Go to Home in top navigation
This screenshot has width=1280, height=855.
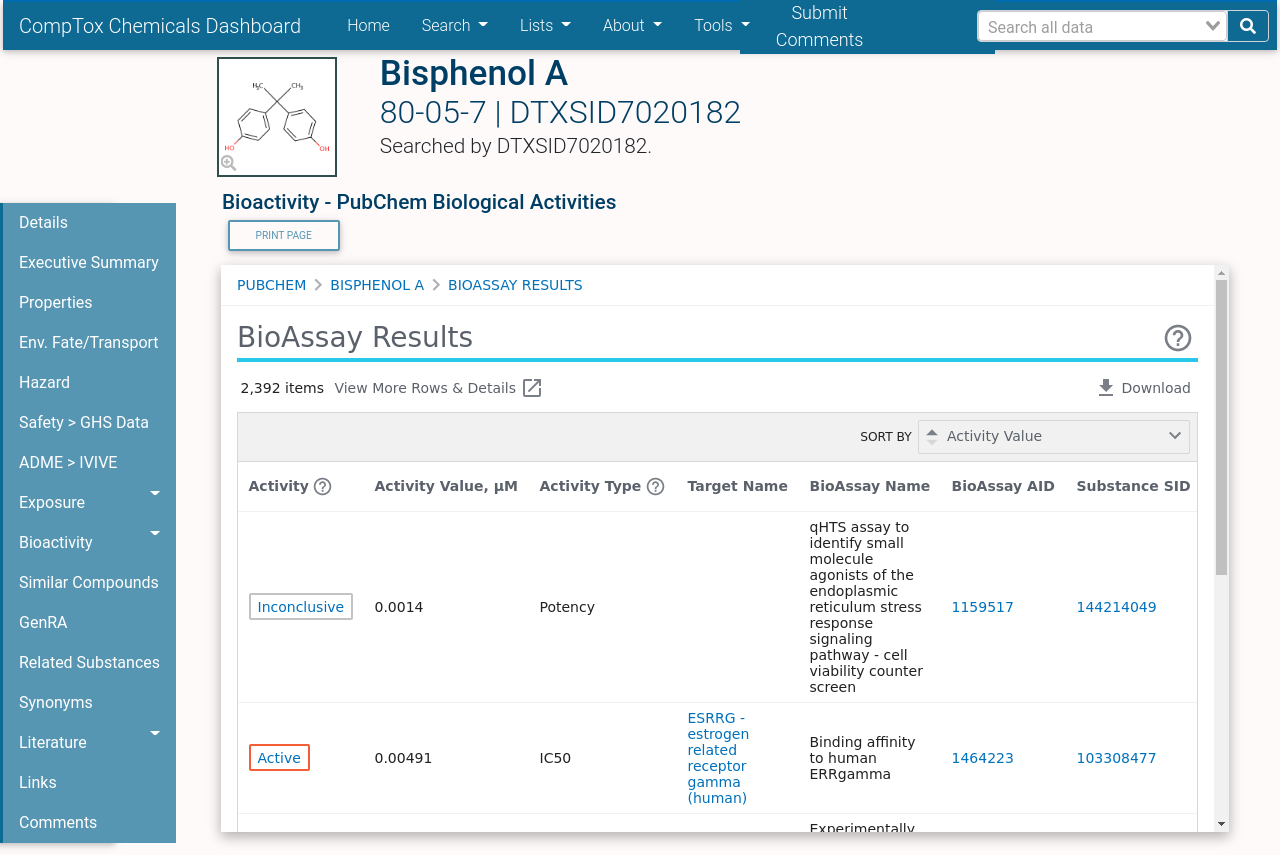[368, 25]
